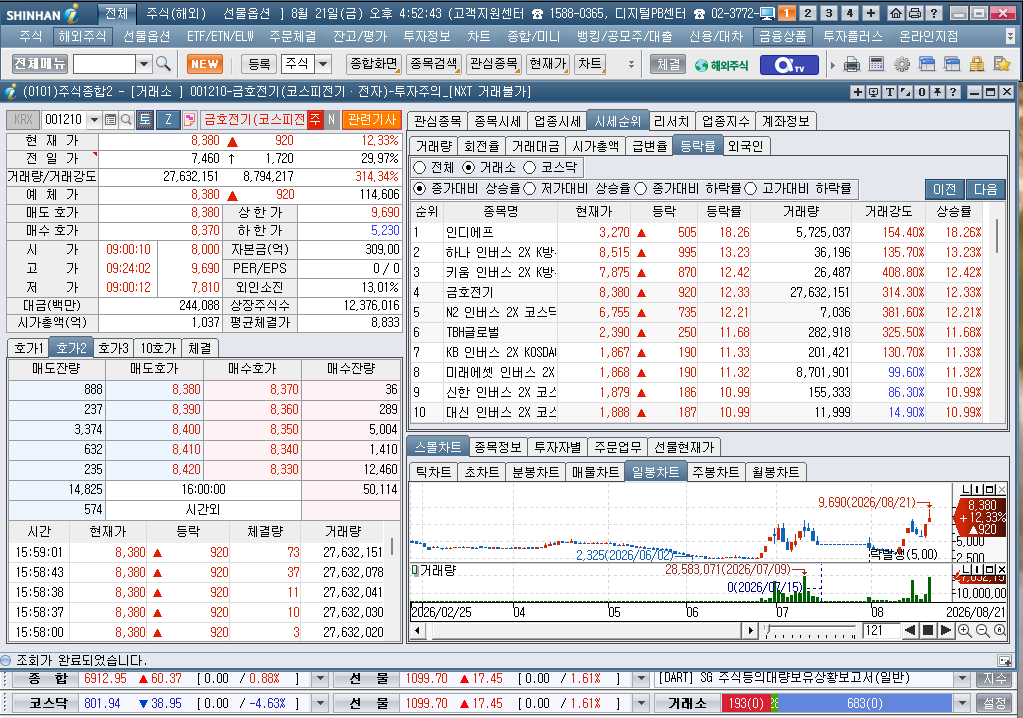Switch to the 호가1 tab

click(x=29, y=348)
